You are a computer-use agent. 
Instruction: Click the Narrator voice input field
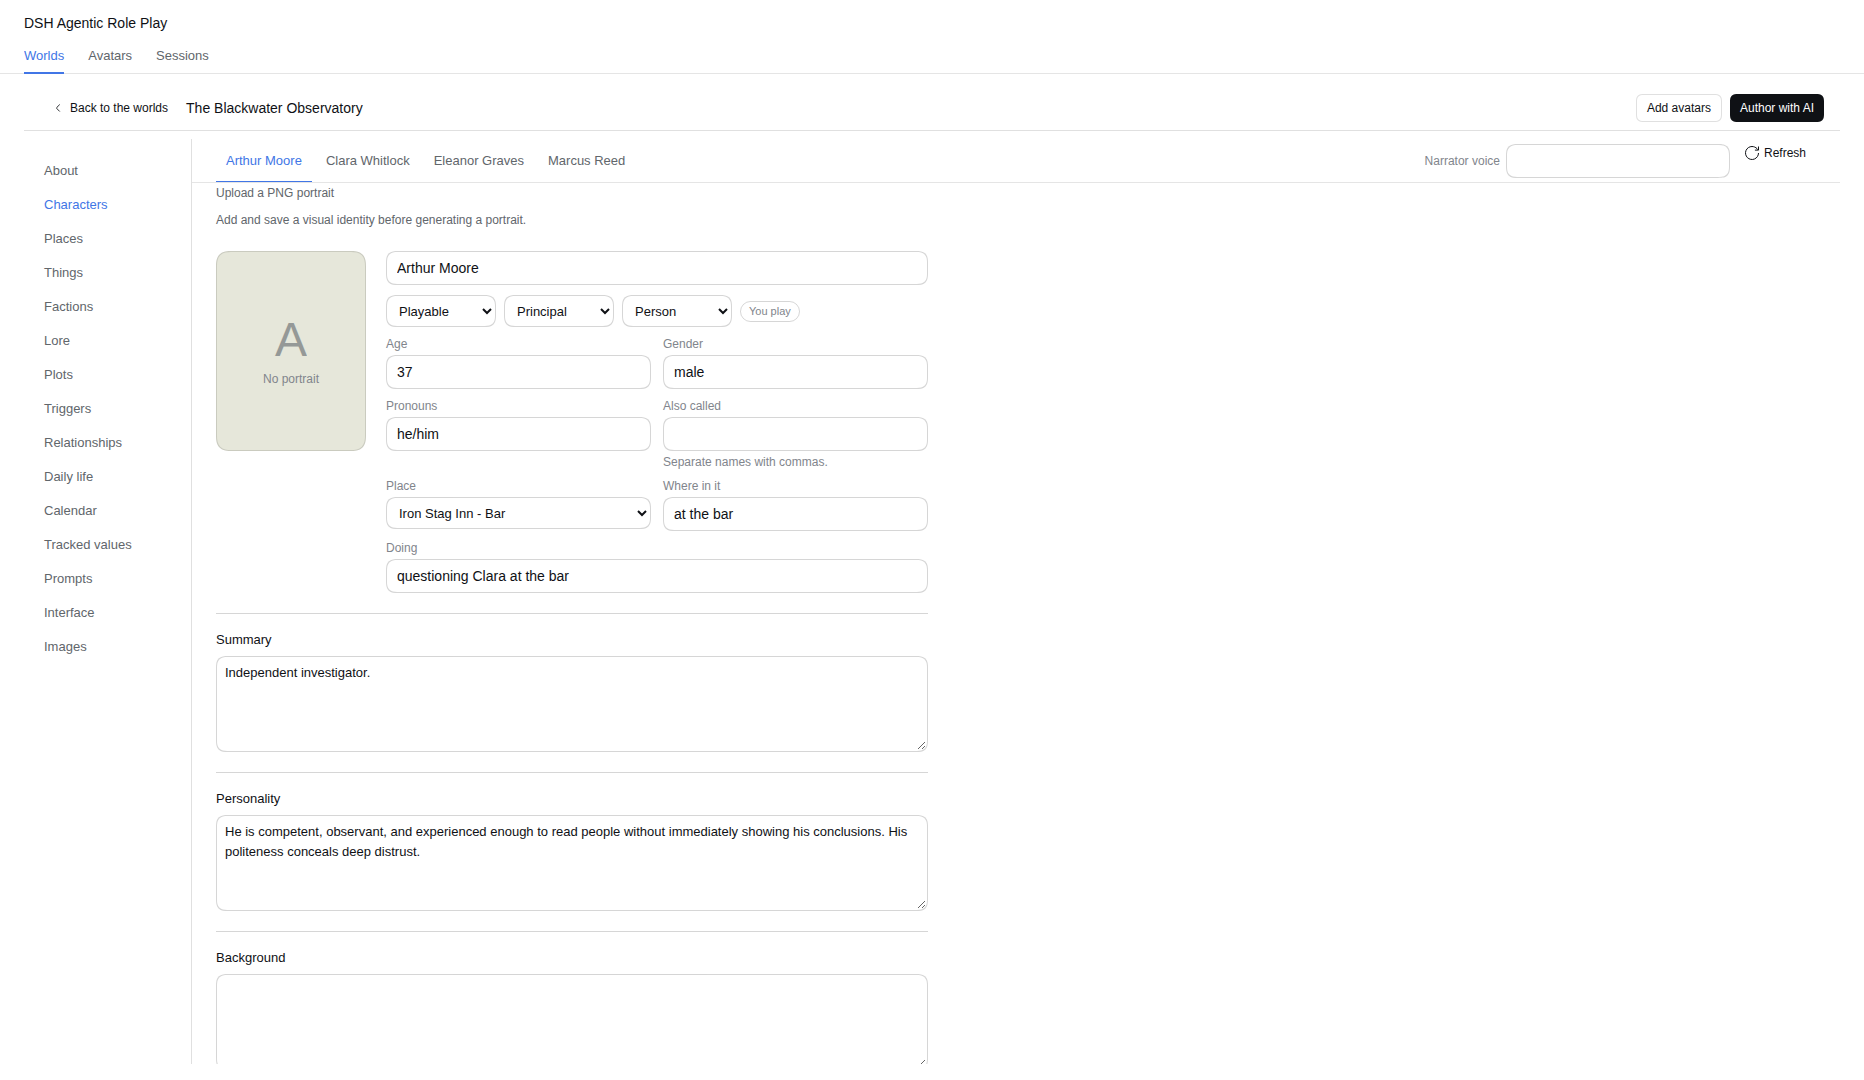click(x=1617, y=161)
